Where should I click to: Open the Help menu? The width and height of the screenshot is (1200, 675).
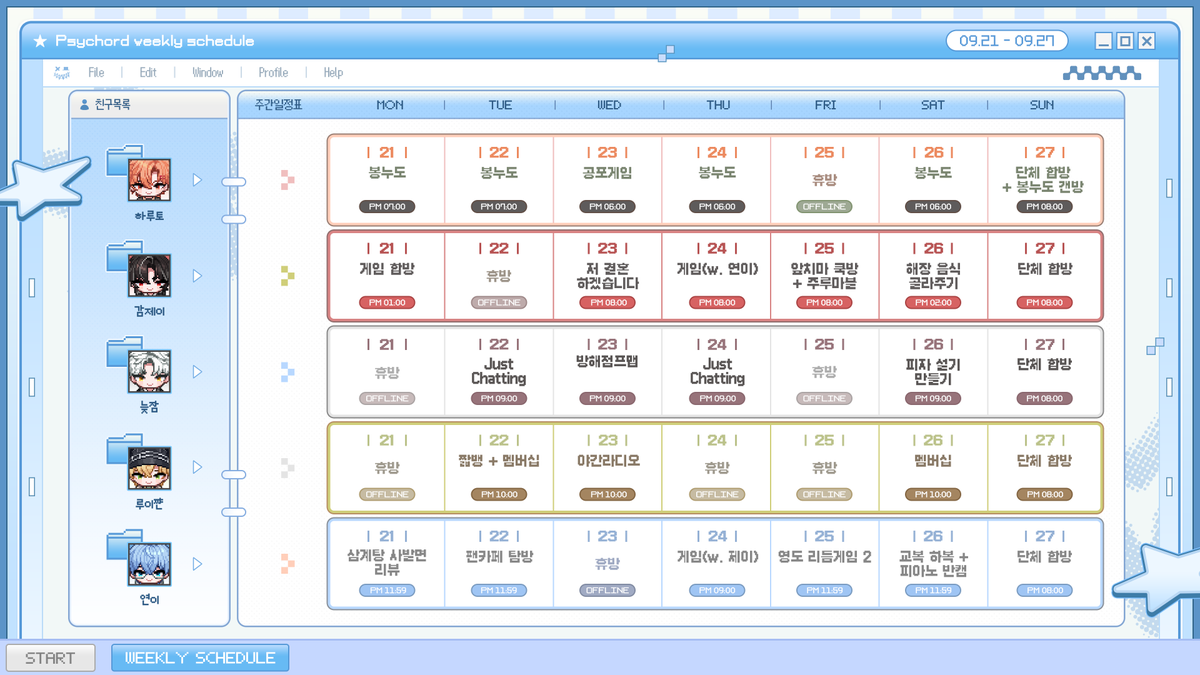point(333,72)
